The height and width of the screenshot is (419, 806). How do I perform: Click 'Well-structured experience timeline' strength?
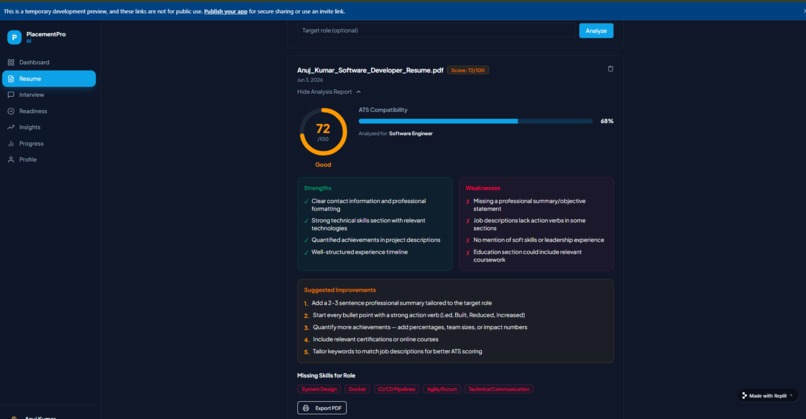tap(359, 252)
